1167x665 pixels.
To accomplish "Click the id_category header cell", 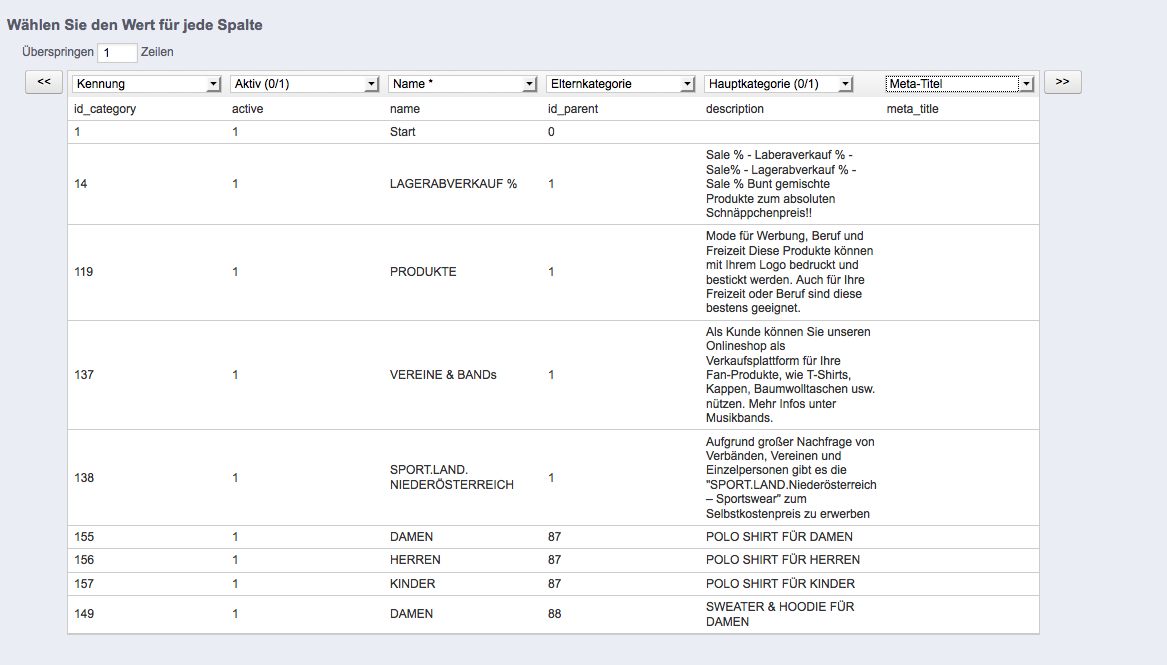I will point(105,109).
